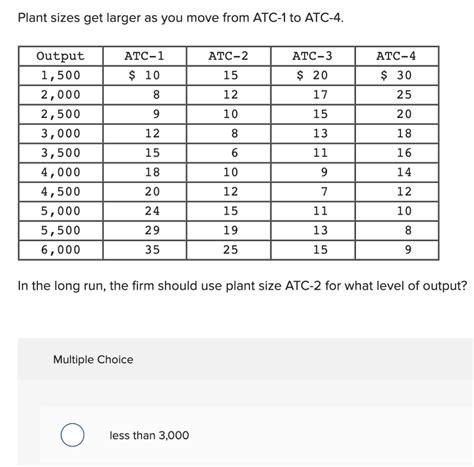Image resolution: width=474 pixels, height=467 pixels.
Task: Click the ATC-4 column header
Action: pos(397,56)
